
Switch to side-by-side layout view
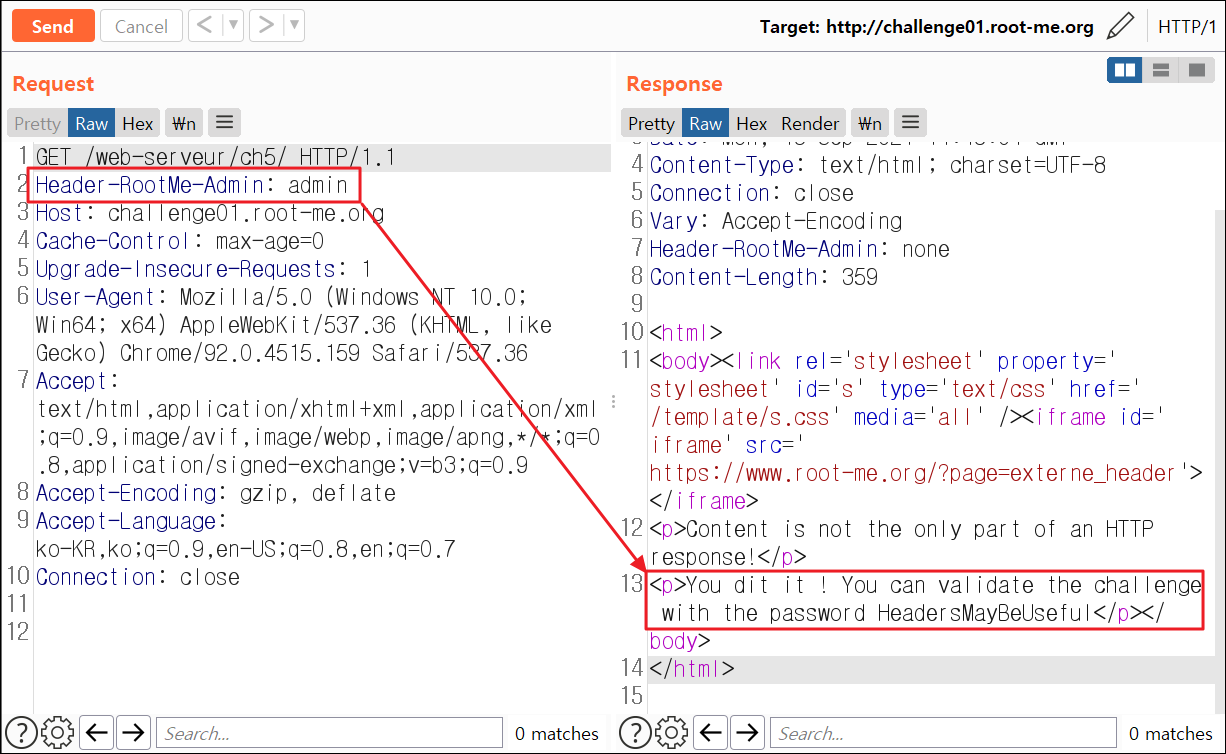coord(1125,70)
